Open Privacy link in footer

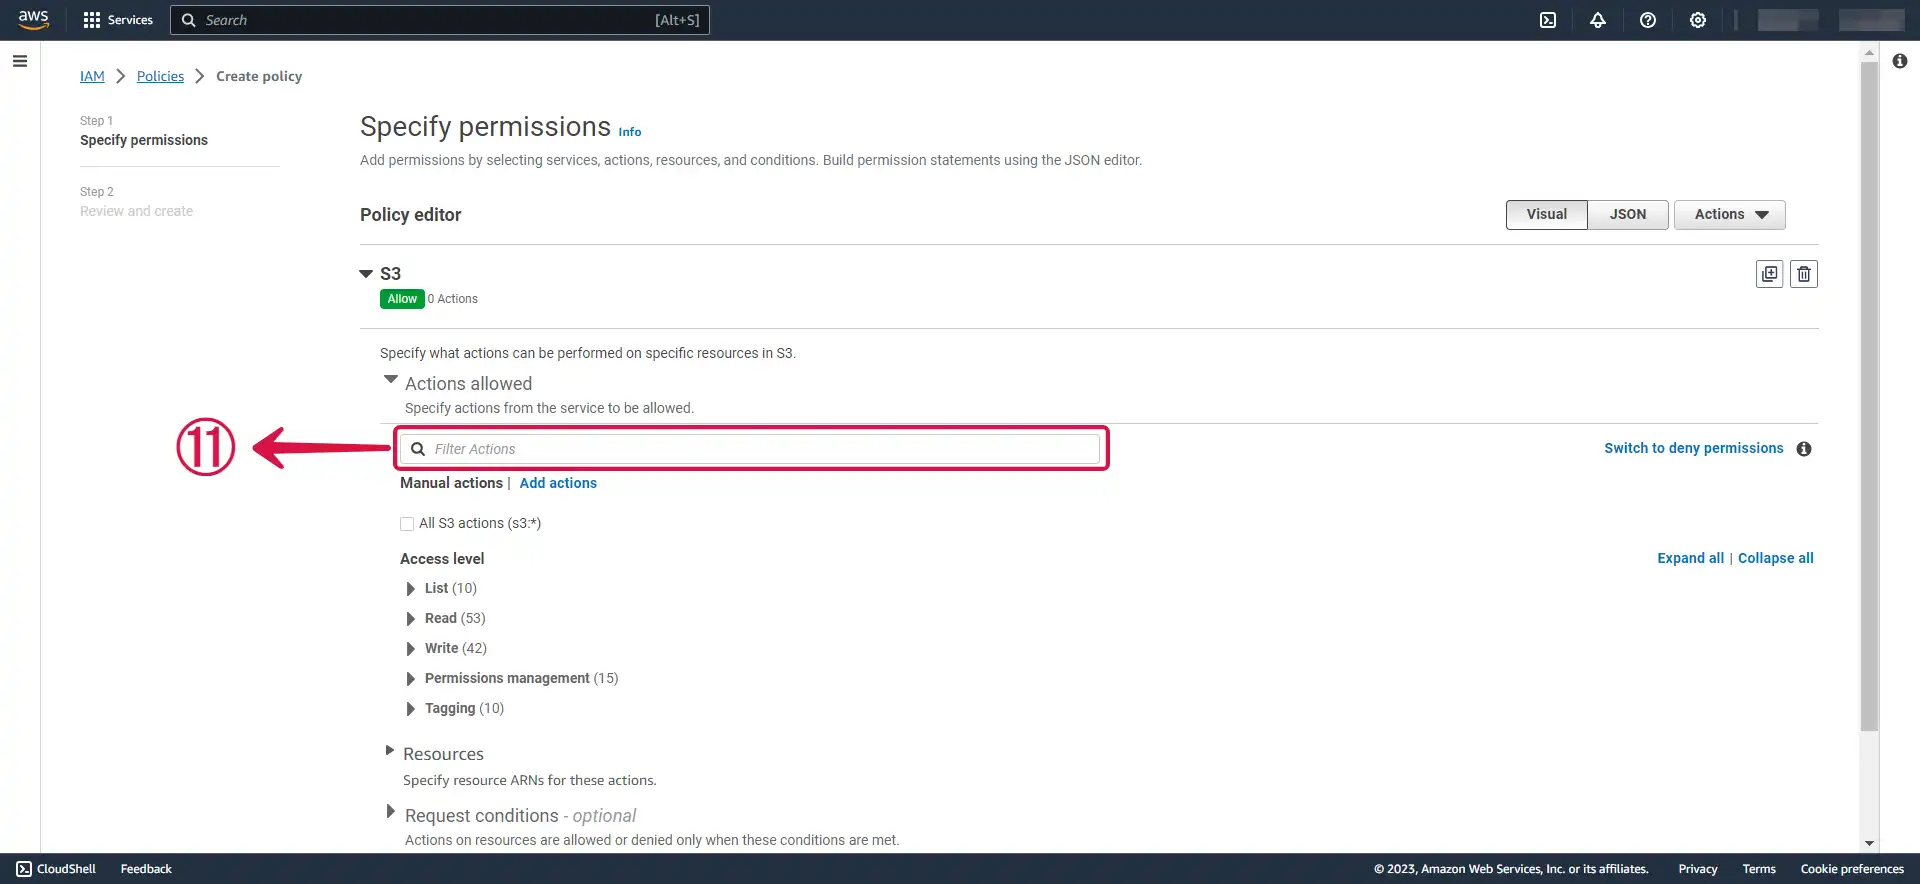pos(1698,869)
